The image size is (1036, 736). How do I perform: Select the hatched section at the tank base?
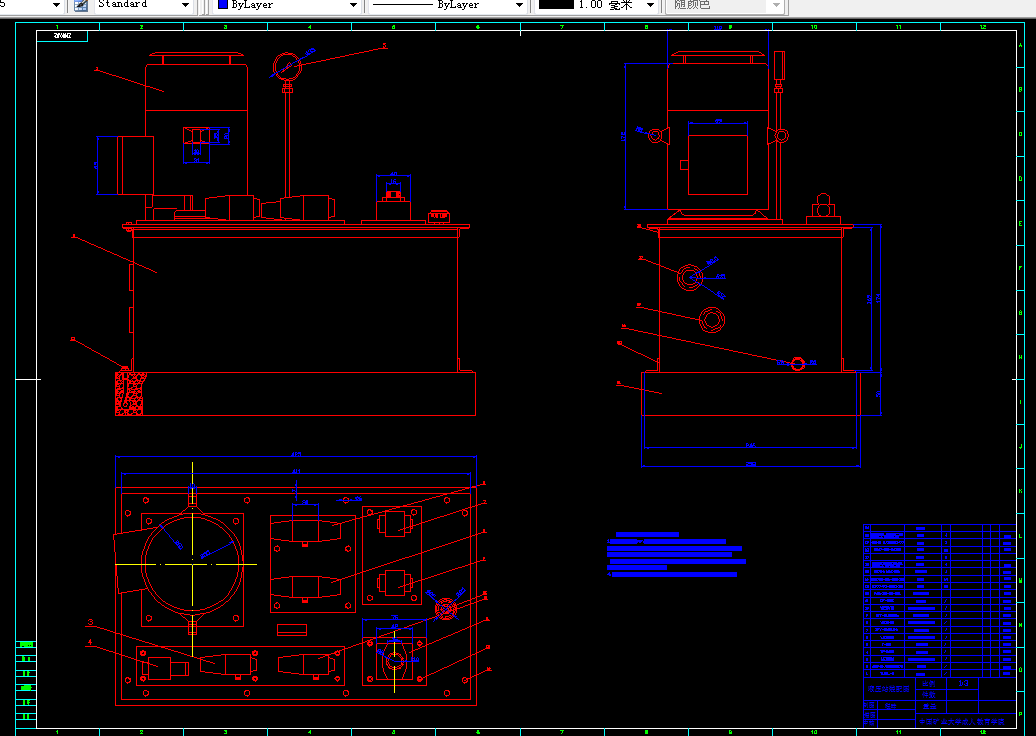(x=131, y=393)
